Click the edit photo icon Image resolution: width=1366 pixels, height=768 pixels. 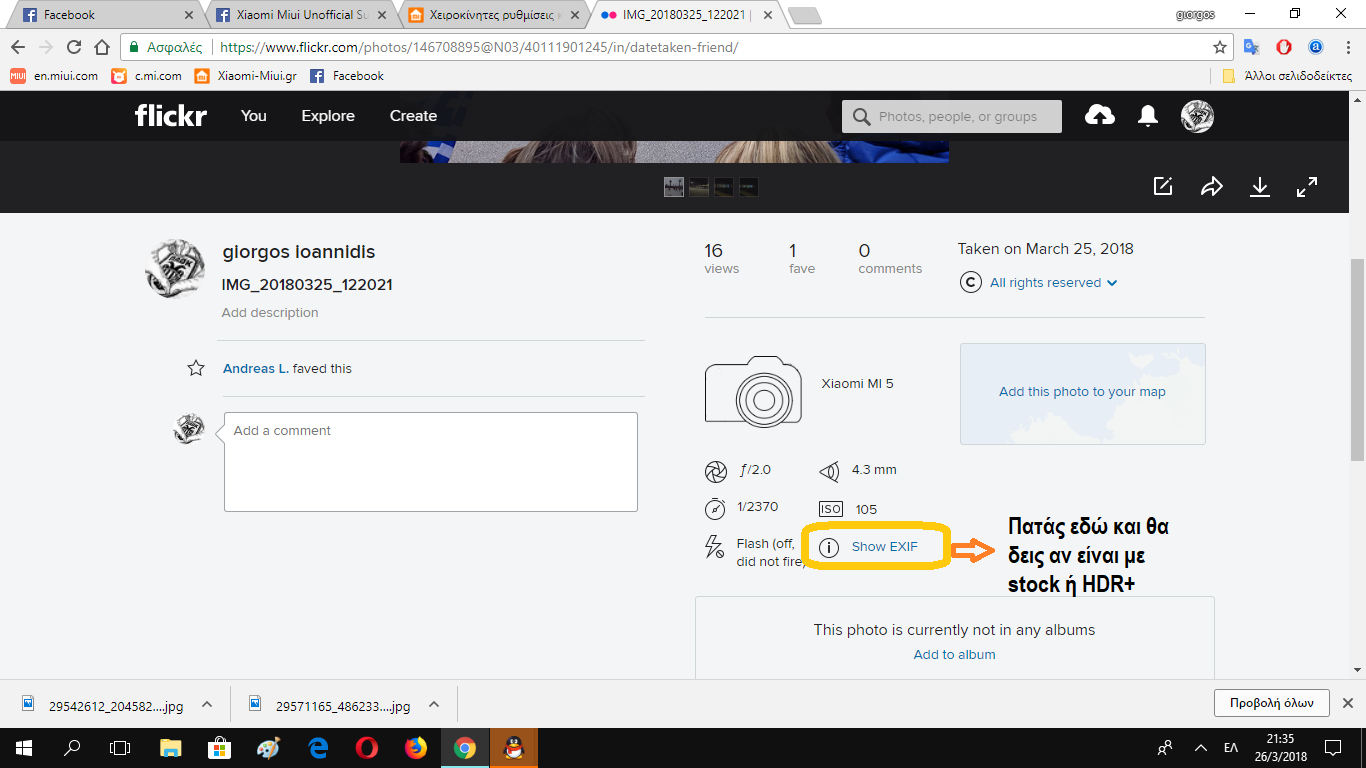(x=1163, y=186)
